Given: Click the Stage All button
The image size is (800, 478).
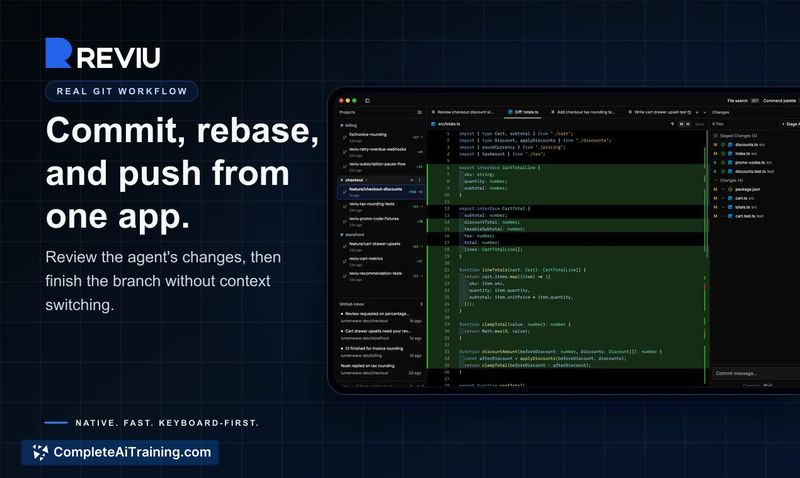Looking at the screenshot, I should click(790, 124).
